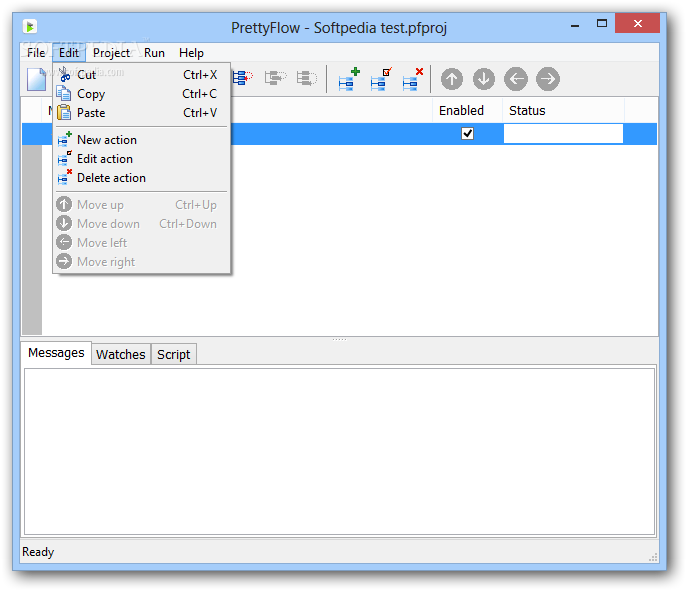The image size is (687, 591).
Task: Open the Help menu
Action: (x=191, y=53)
